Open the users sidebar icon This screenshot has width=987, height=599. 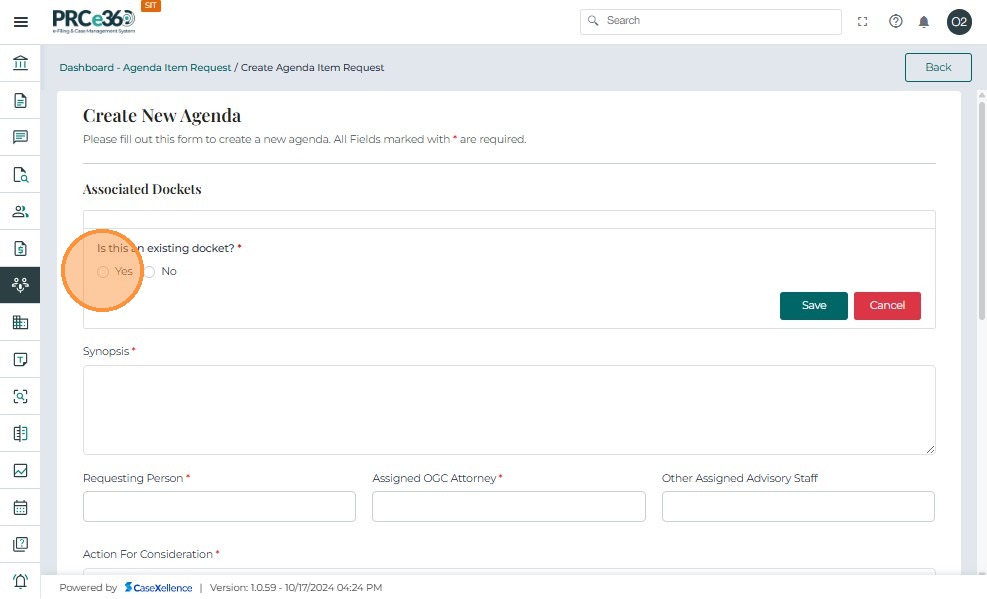[20, 211]
